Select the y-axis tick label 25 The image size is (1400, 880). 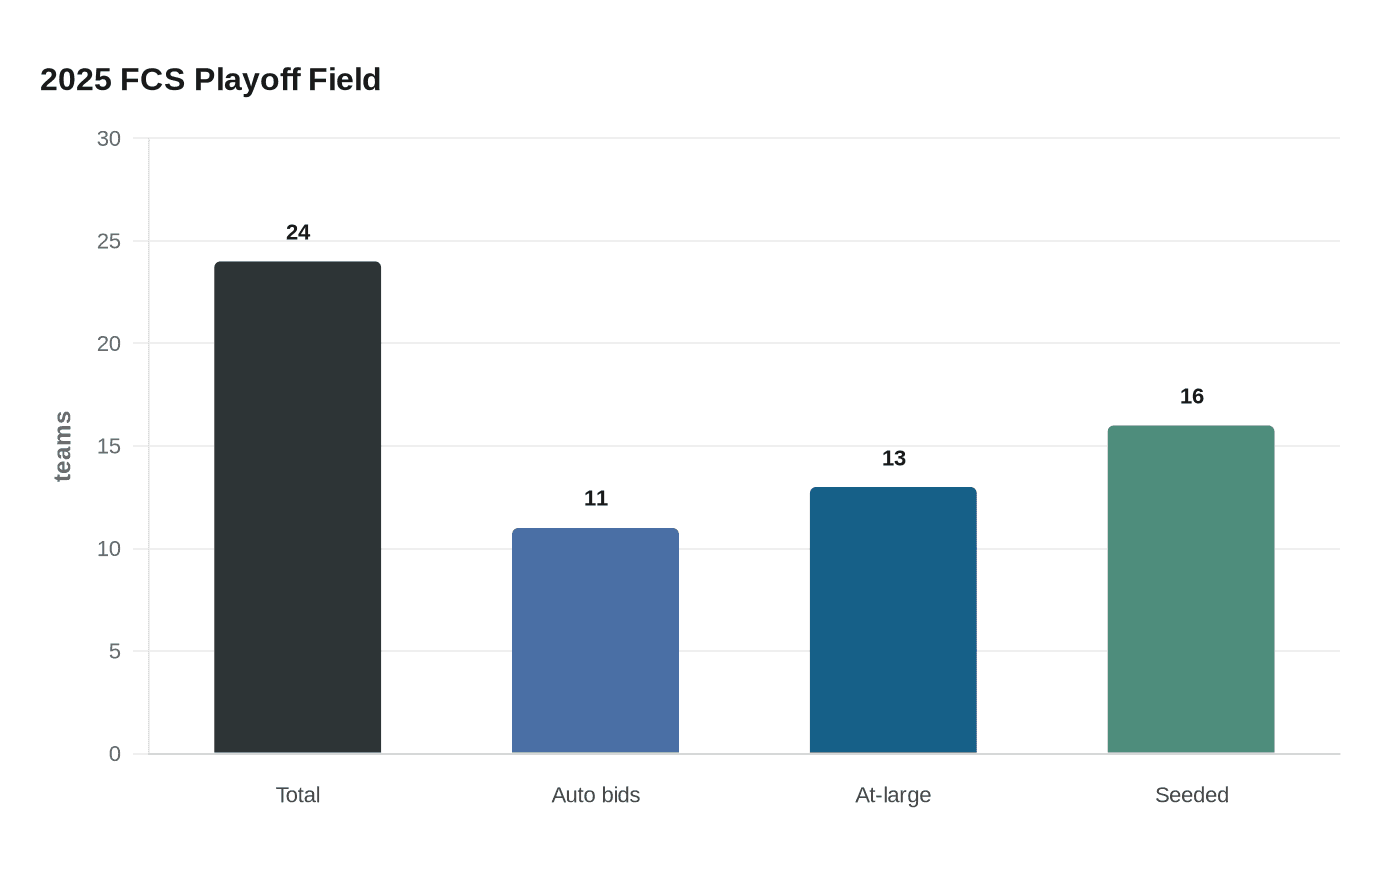point(108,241)
